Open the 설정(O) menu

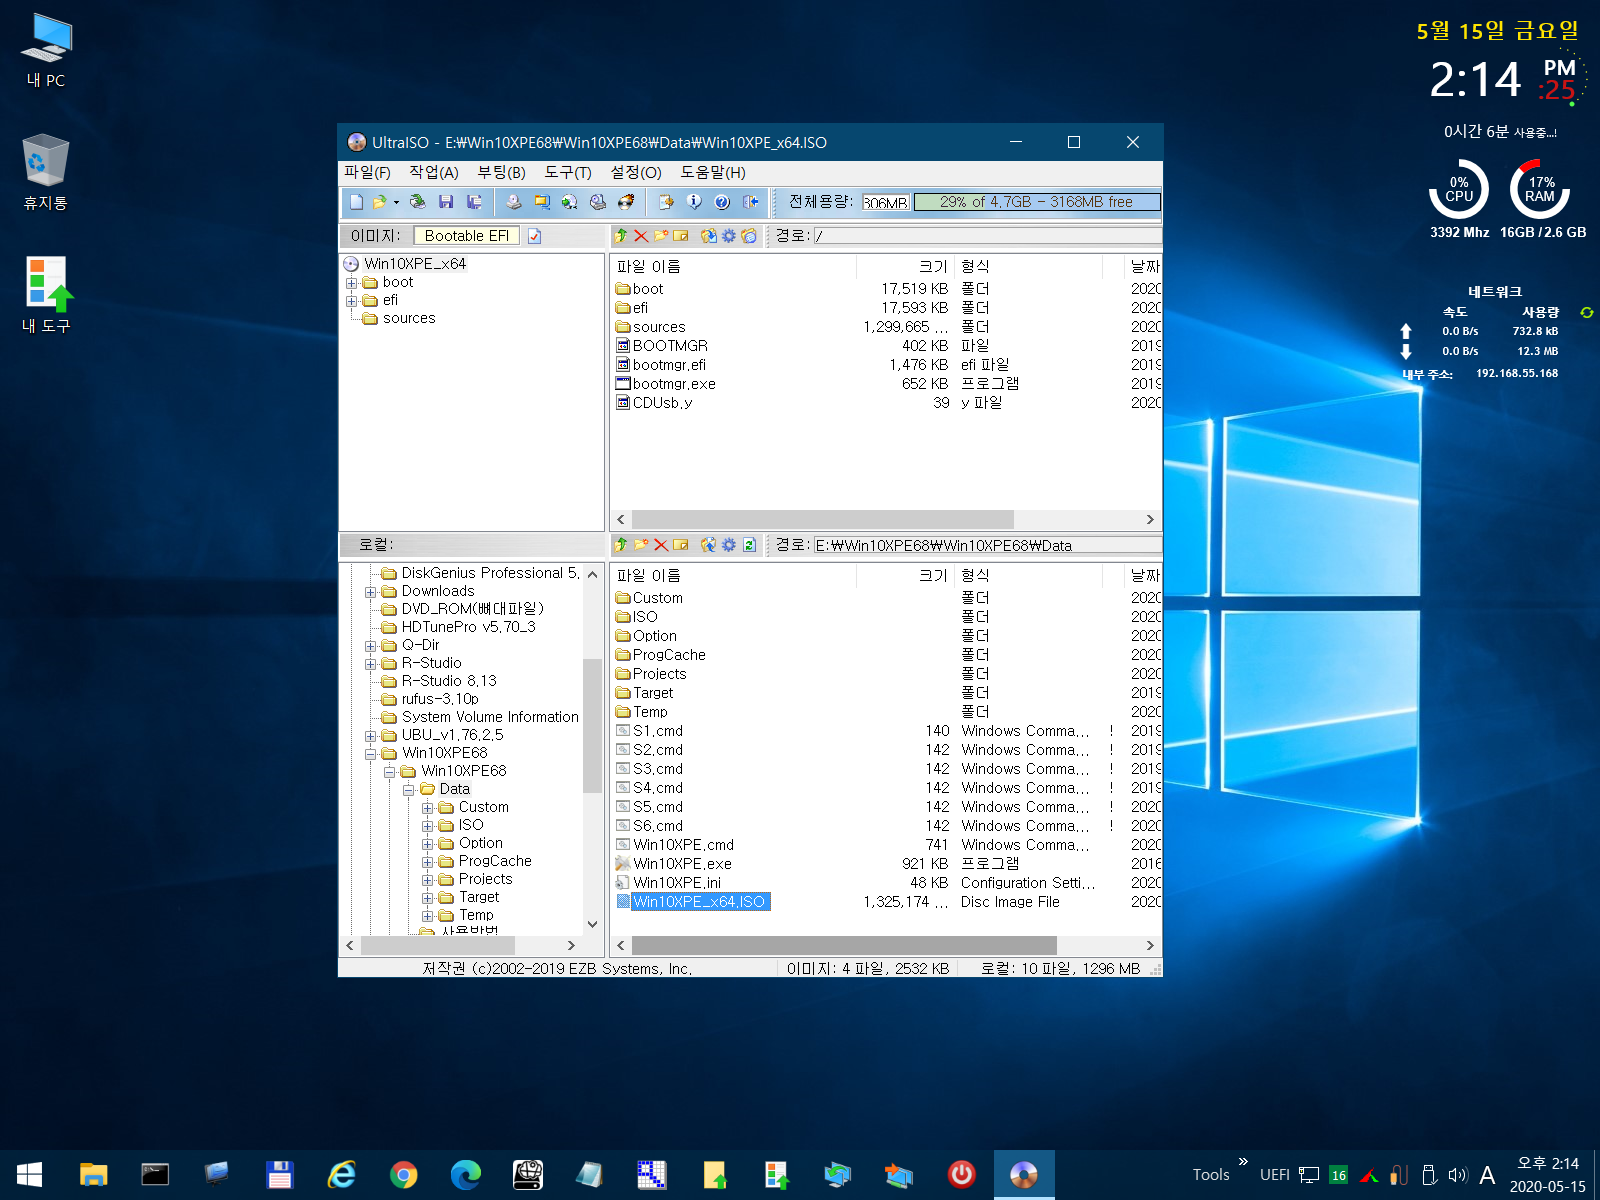click(636, 172)
